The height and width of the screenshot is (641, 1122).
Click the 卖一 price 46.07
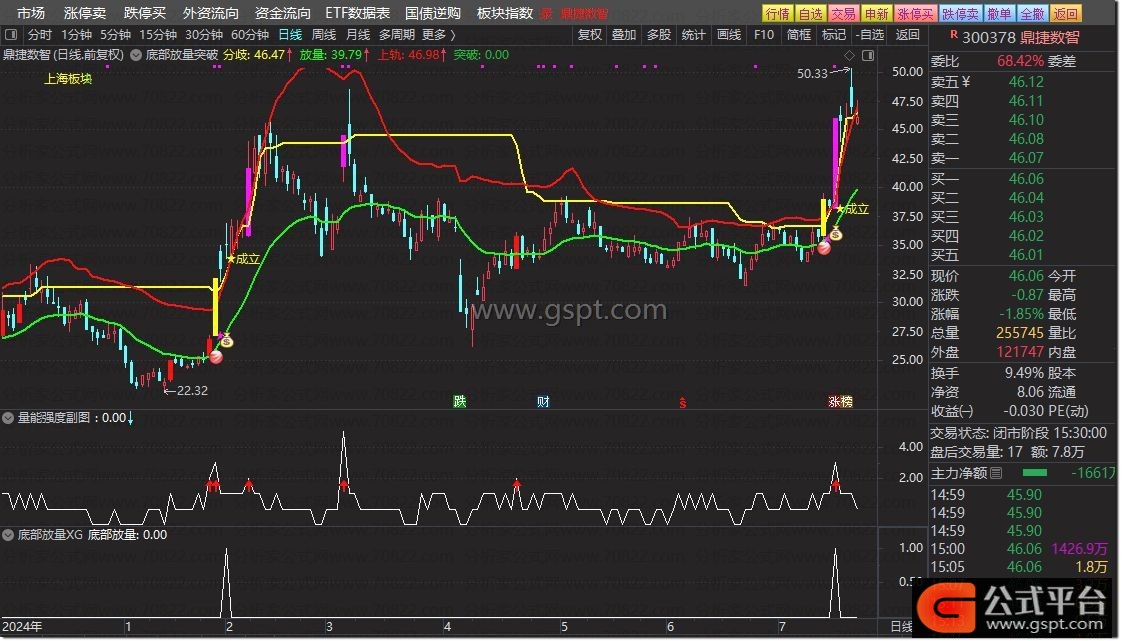point(1025,158)
